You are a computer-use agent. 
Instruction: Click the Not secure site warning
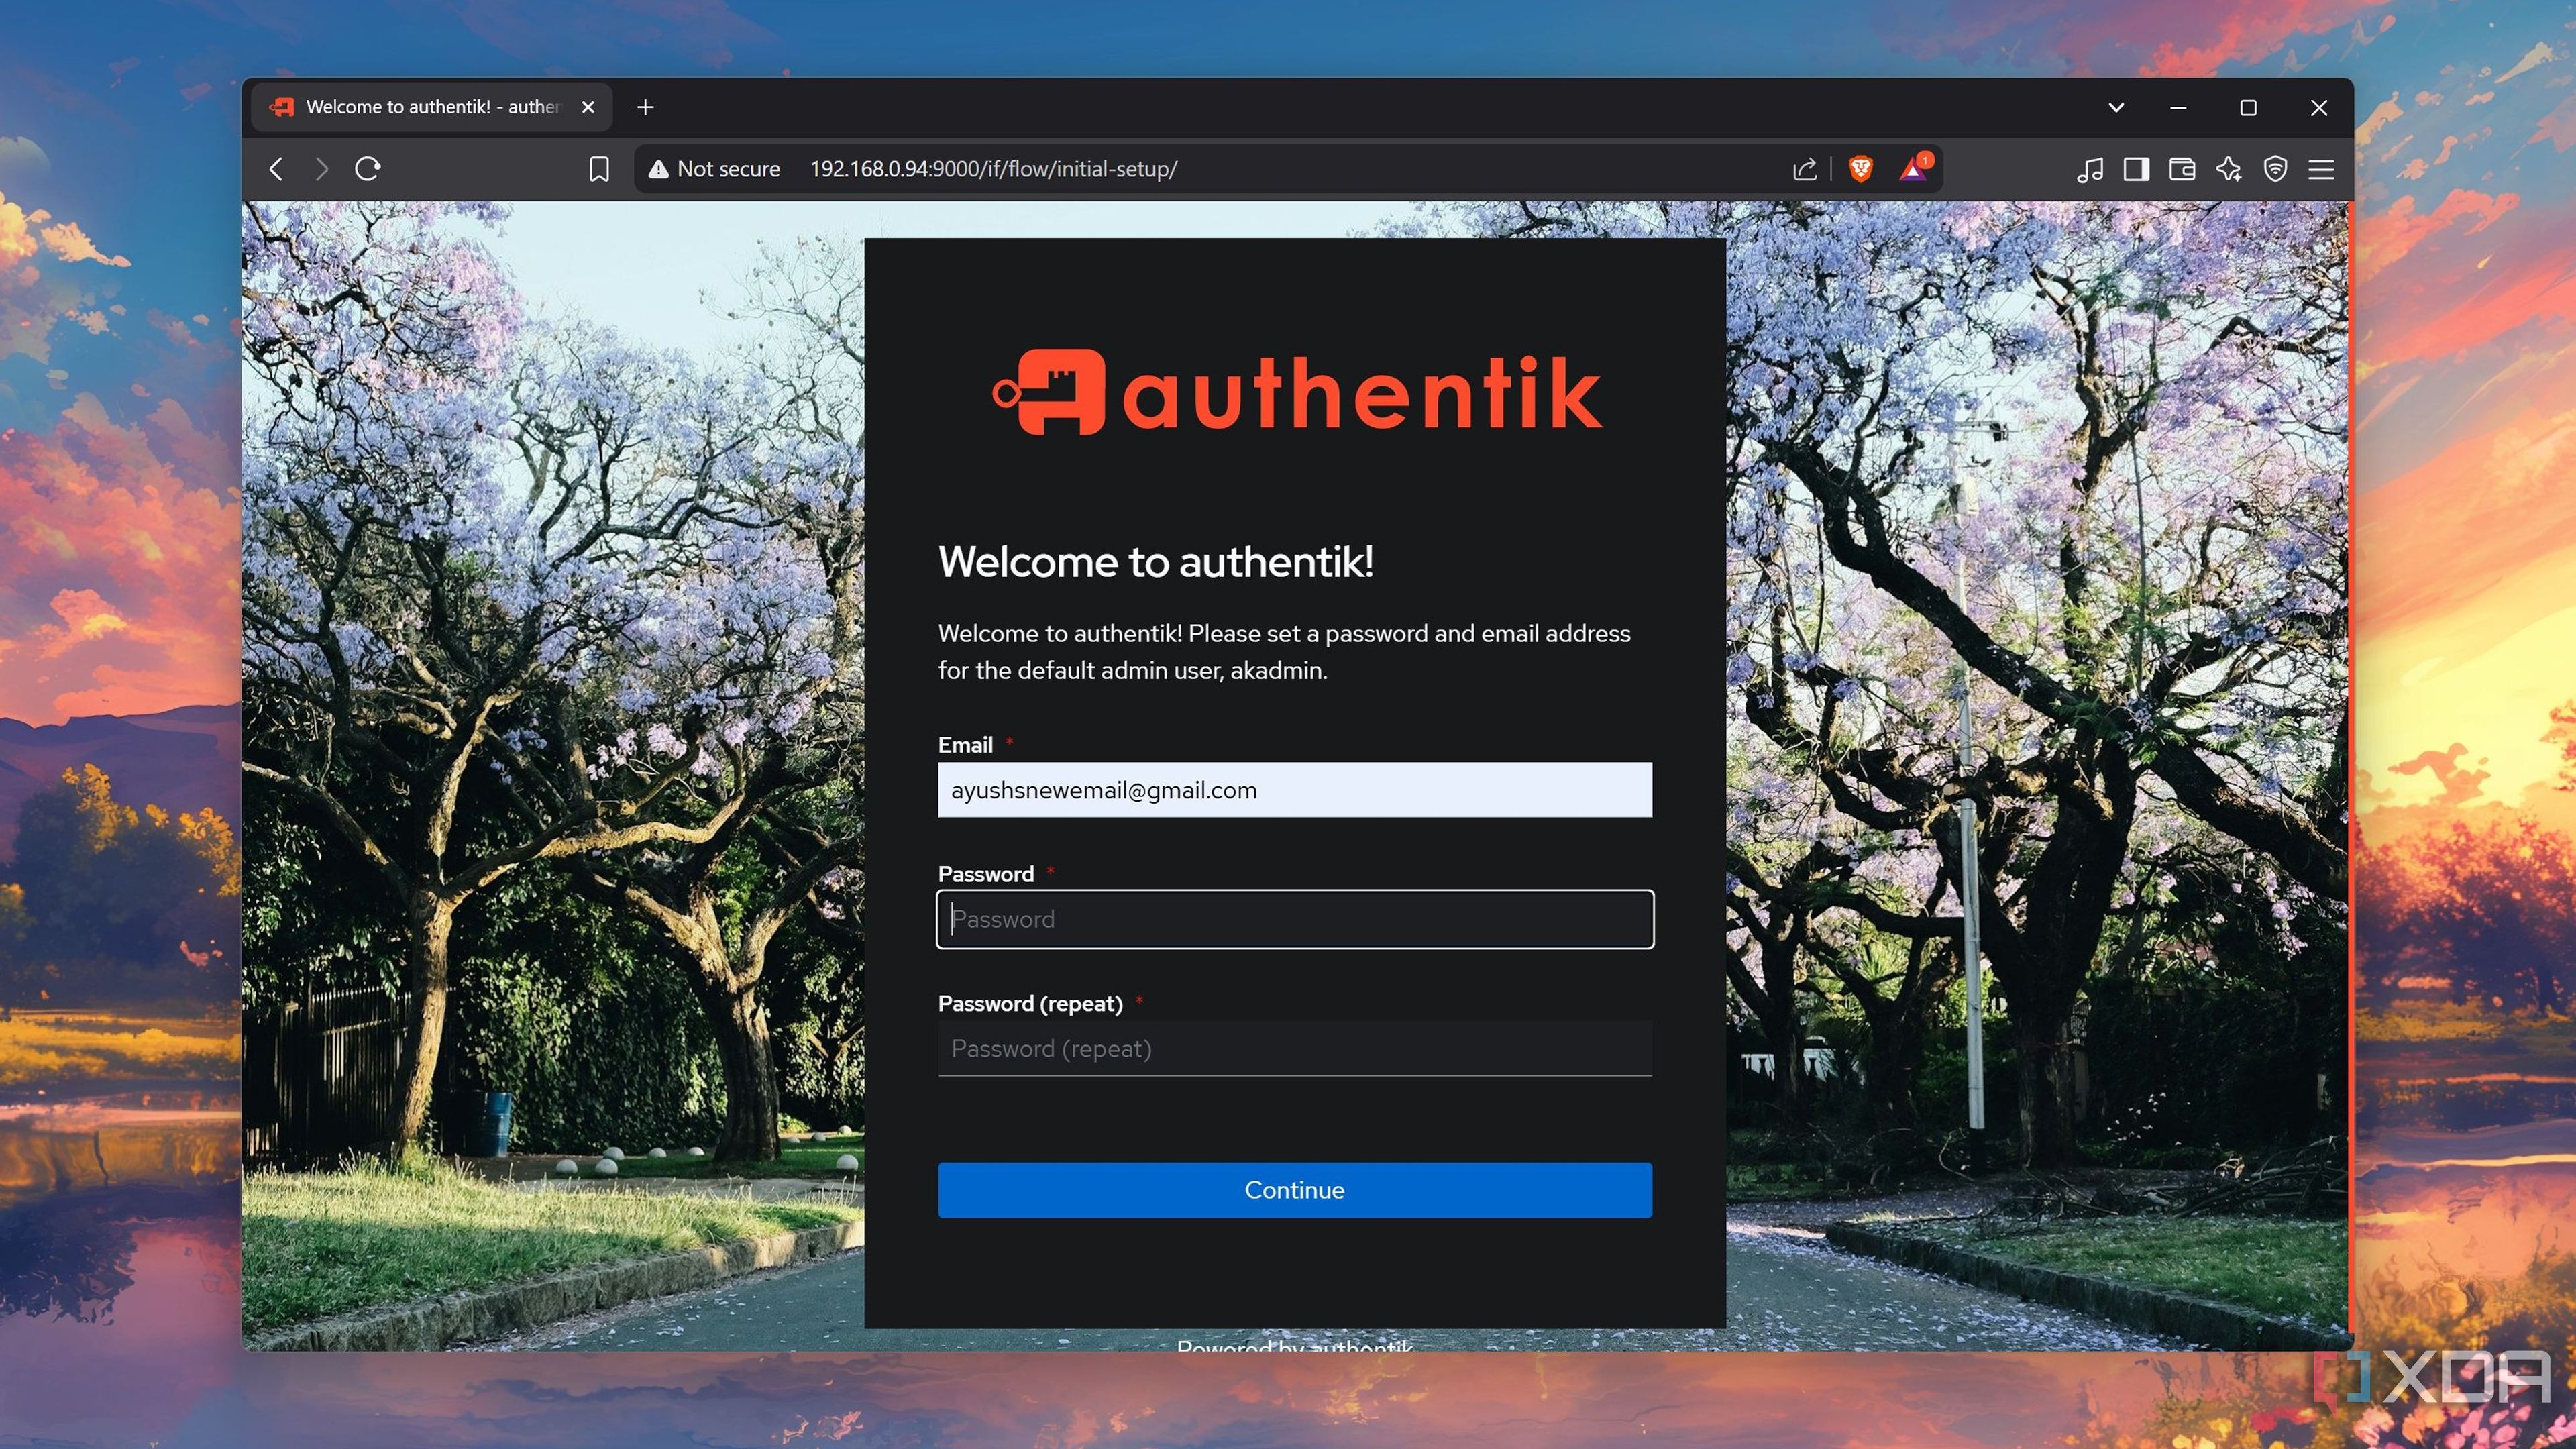coord(714,169)
